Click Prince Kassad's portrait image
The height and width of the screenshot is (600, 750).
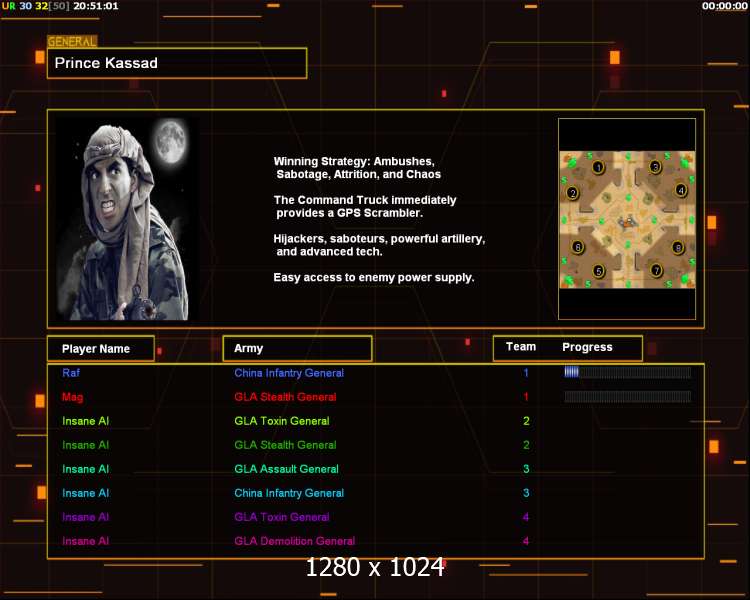click(x=122, y=218)
